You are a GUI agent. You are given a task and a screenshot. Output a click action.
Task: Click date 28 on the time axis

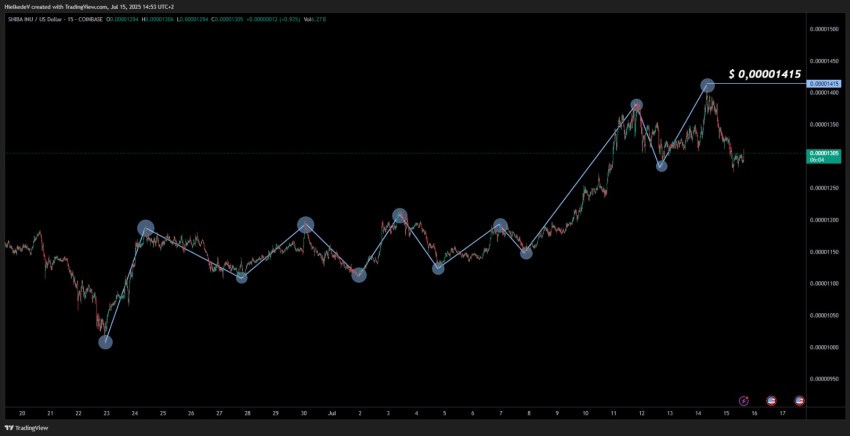247,413
